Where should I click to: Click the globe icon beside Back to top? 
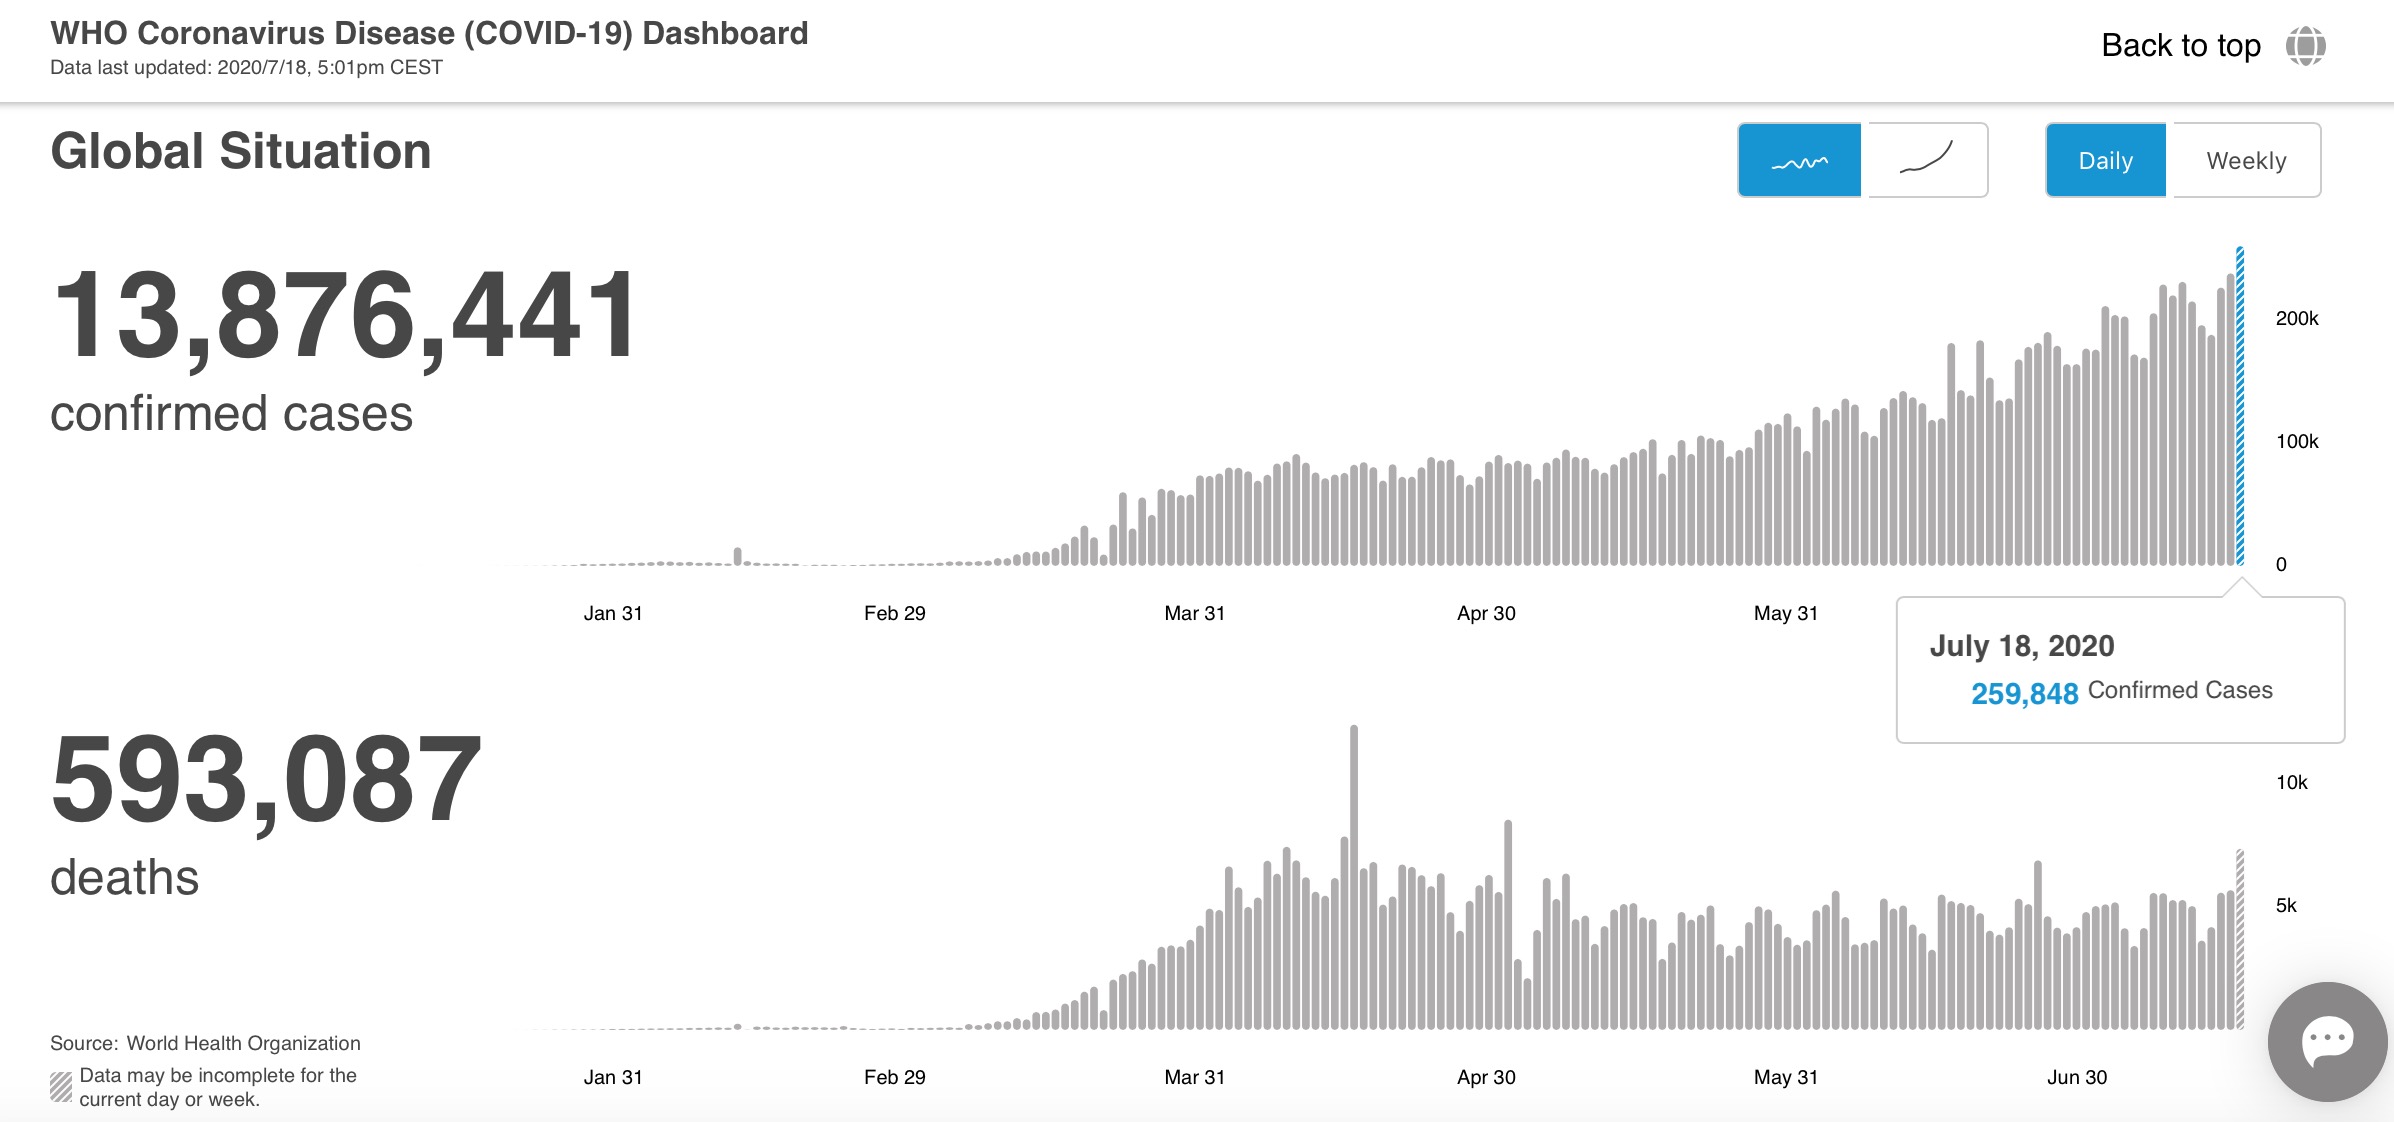tap(2305, 46)
